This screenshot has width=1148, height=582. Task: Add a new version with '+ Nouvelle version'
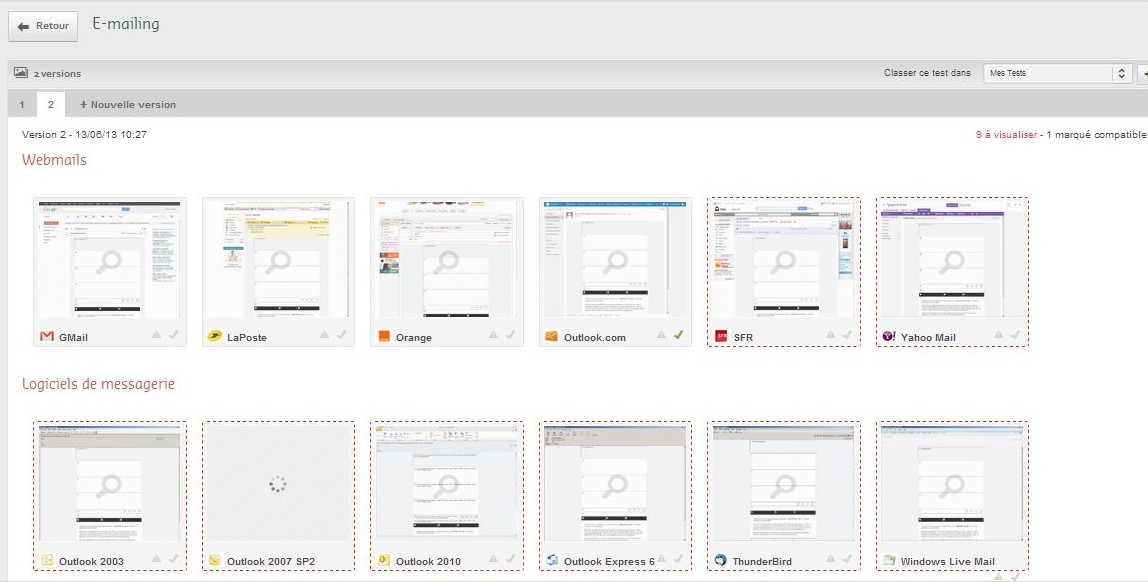(128, 104)
